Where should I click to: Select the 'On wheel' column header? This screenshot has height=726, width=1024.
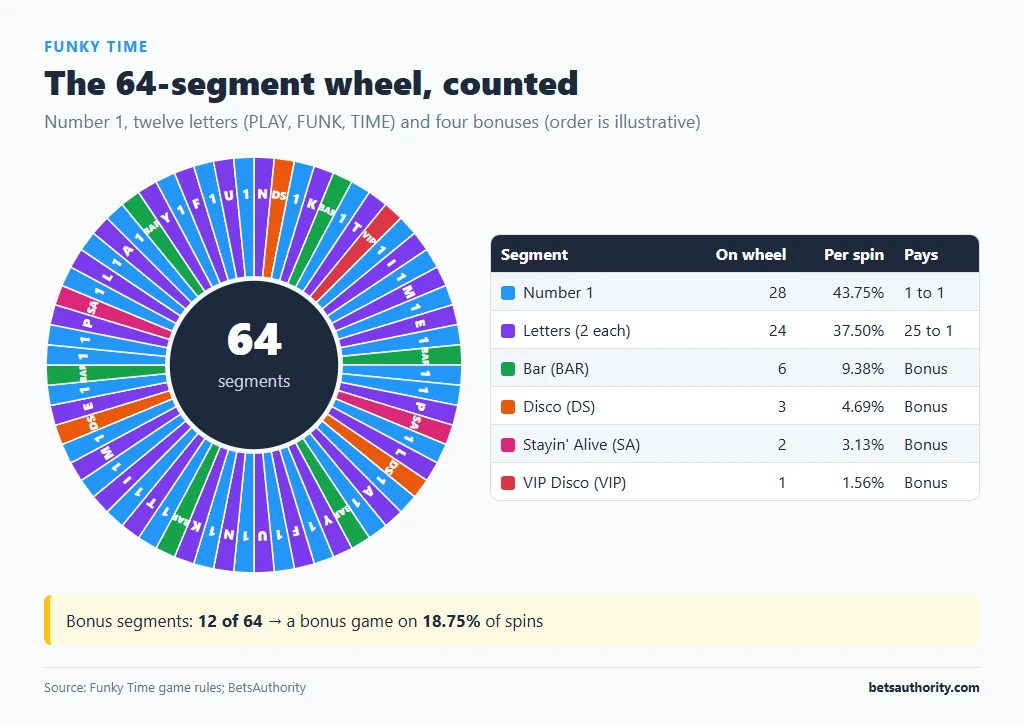tap(750, 255)
